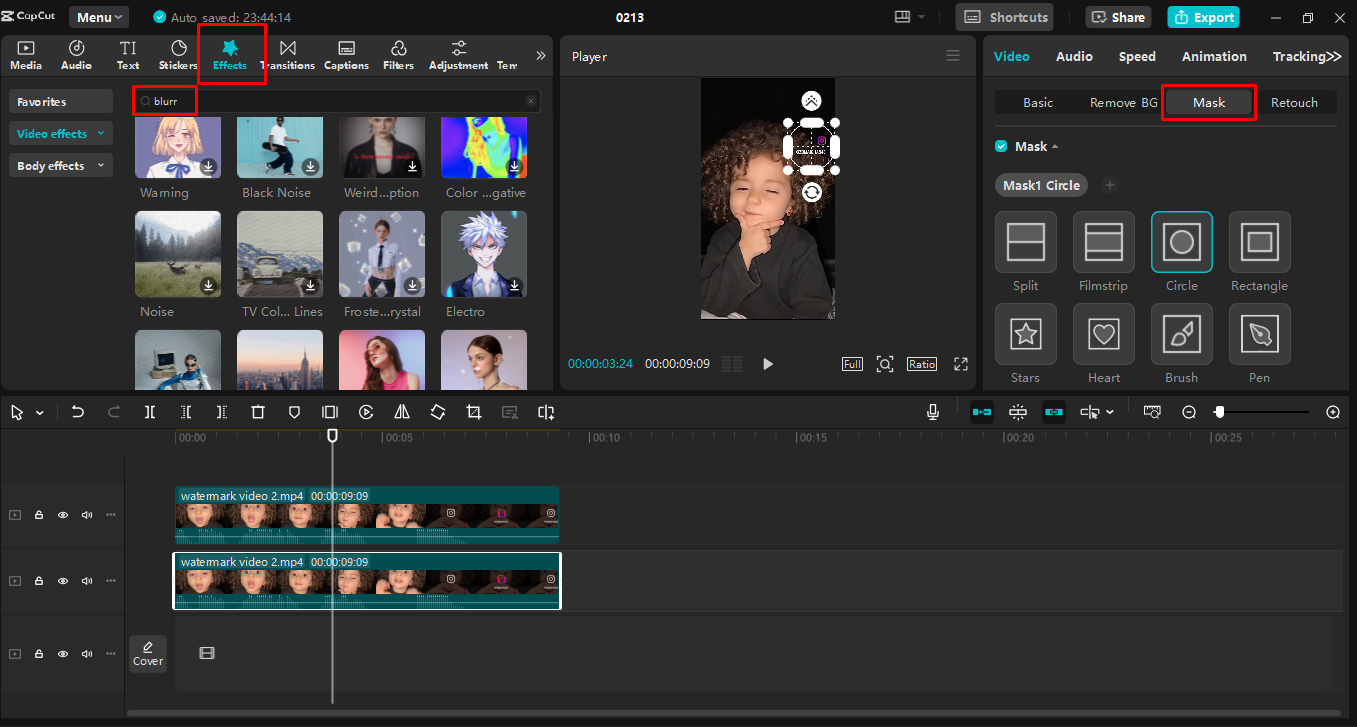The image size is (1357, 727).
Task: Mirror the selected clip
Action: (402, 411)
